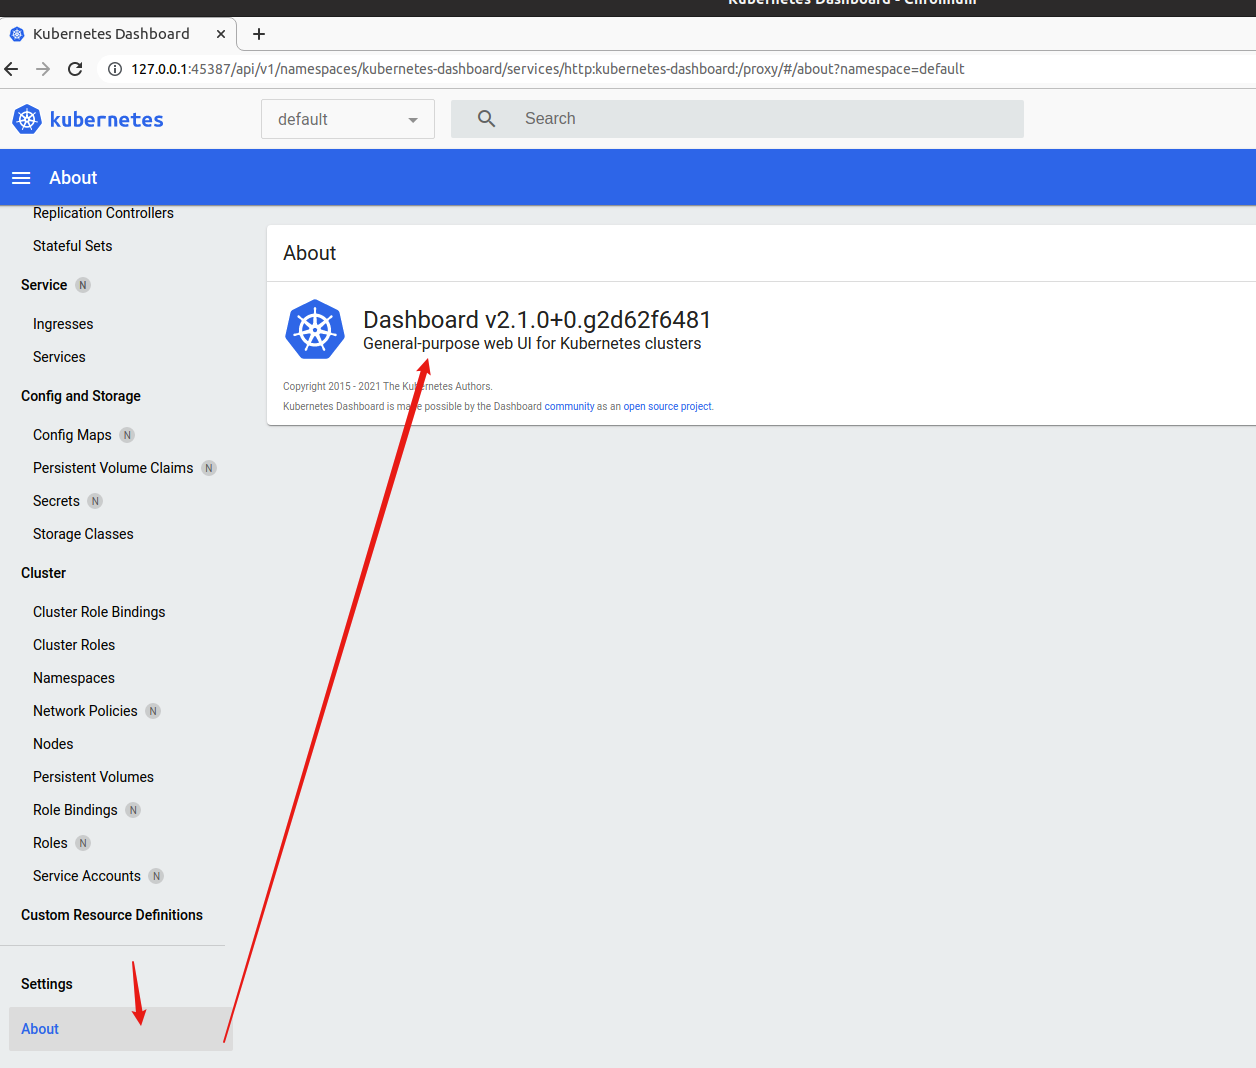The height and width of the screenshot is (1068, 1256).
Task: Open Cluster Roles page
Action: tap(74, 645)
